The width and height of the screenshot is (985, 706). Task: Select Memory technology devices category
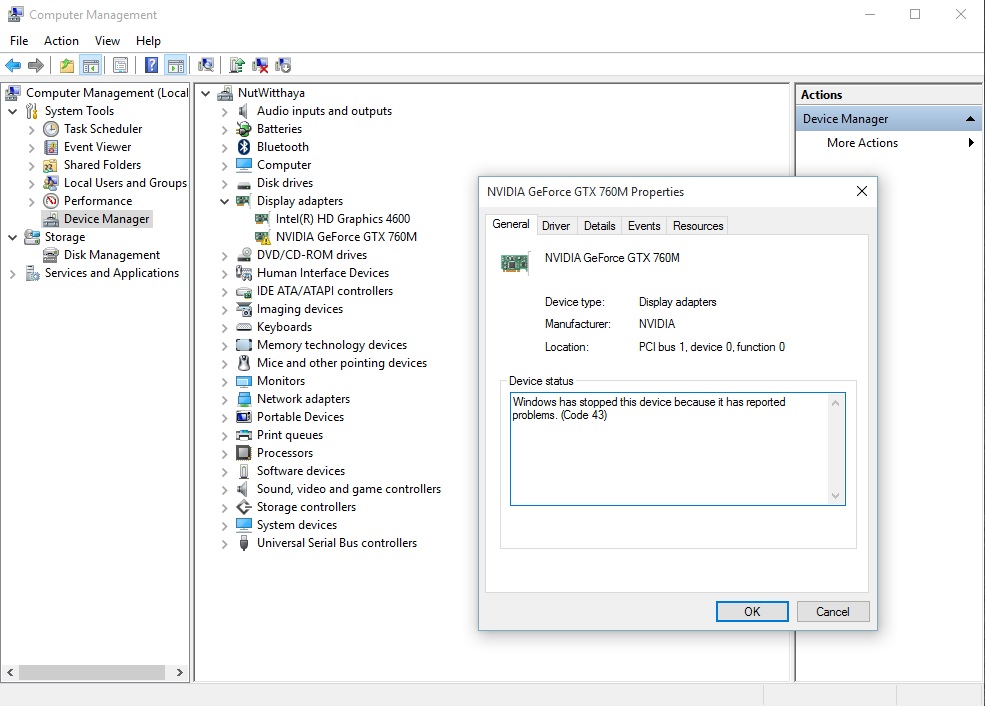332,345
